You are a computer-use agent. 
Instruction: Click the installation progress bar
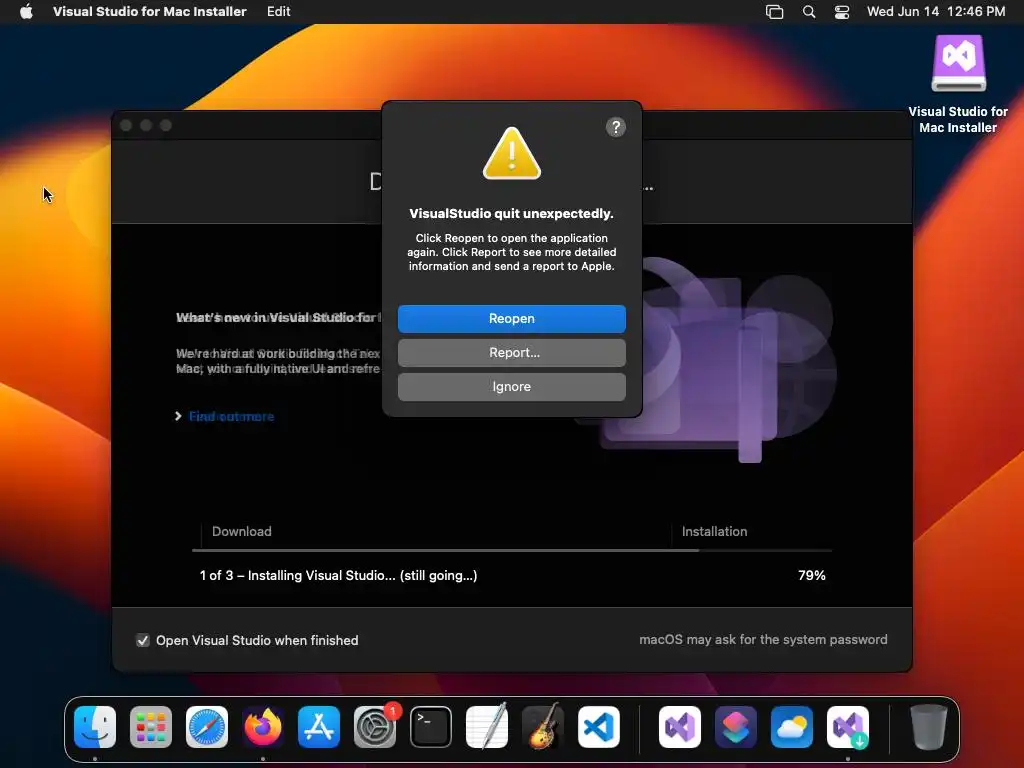point(511,551)
